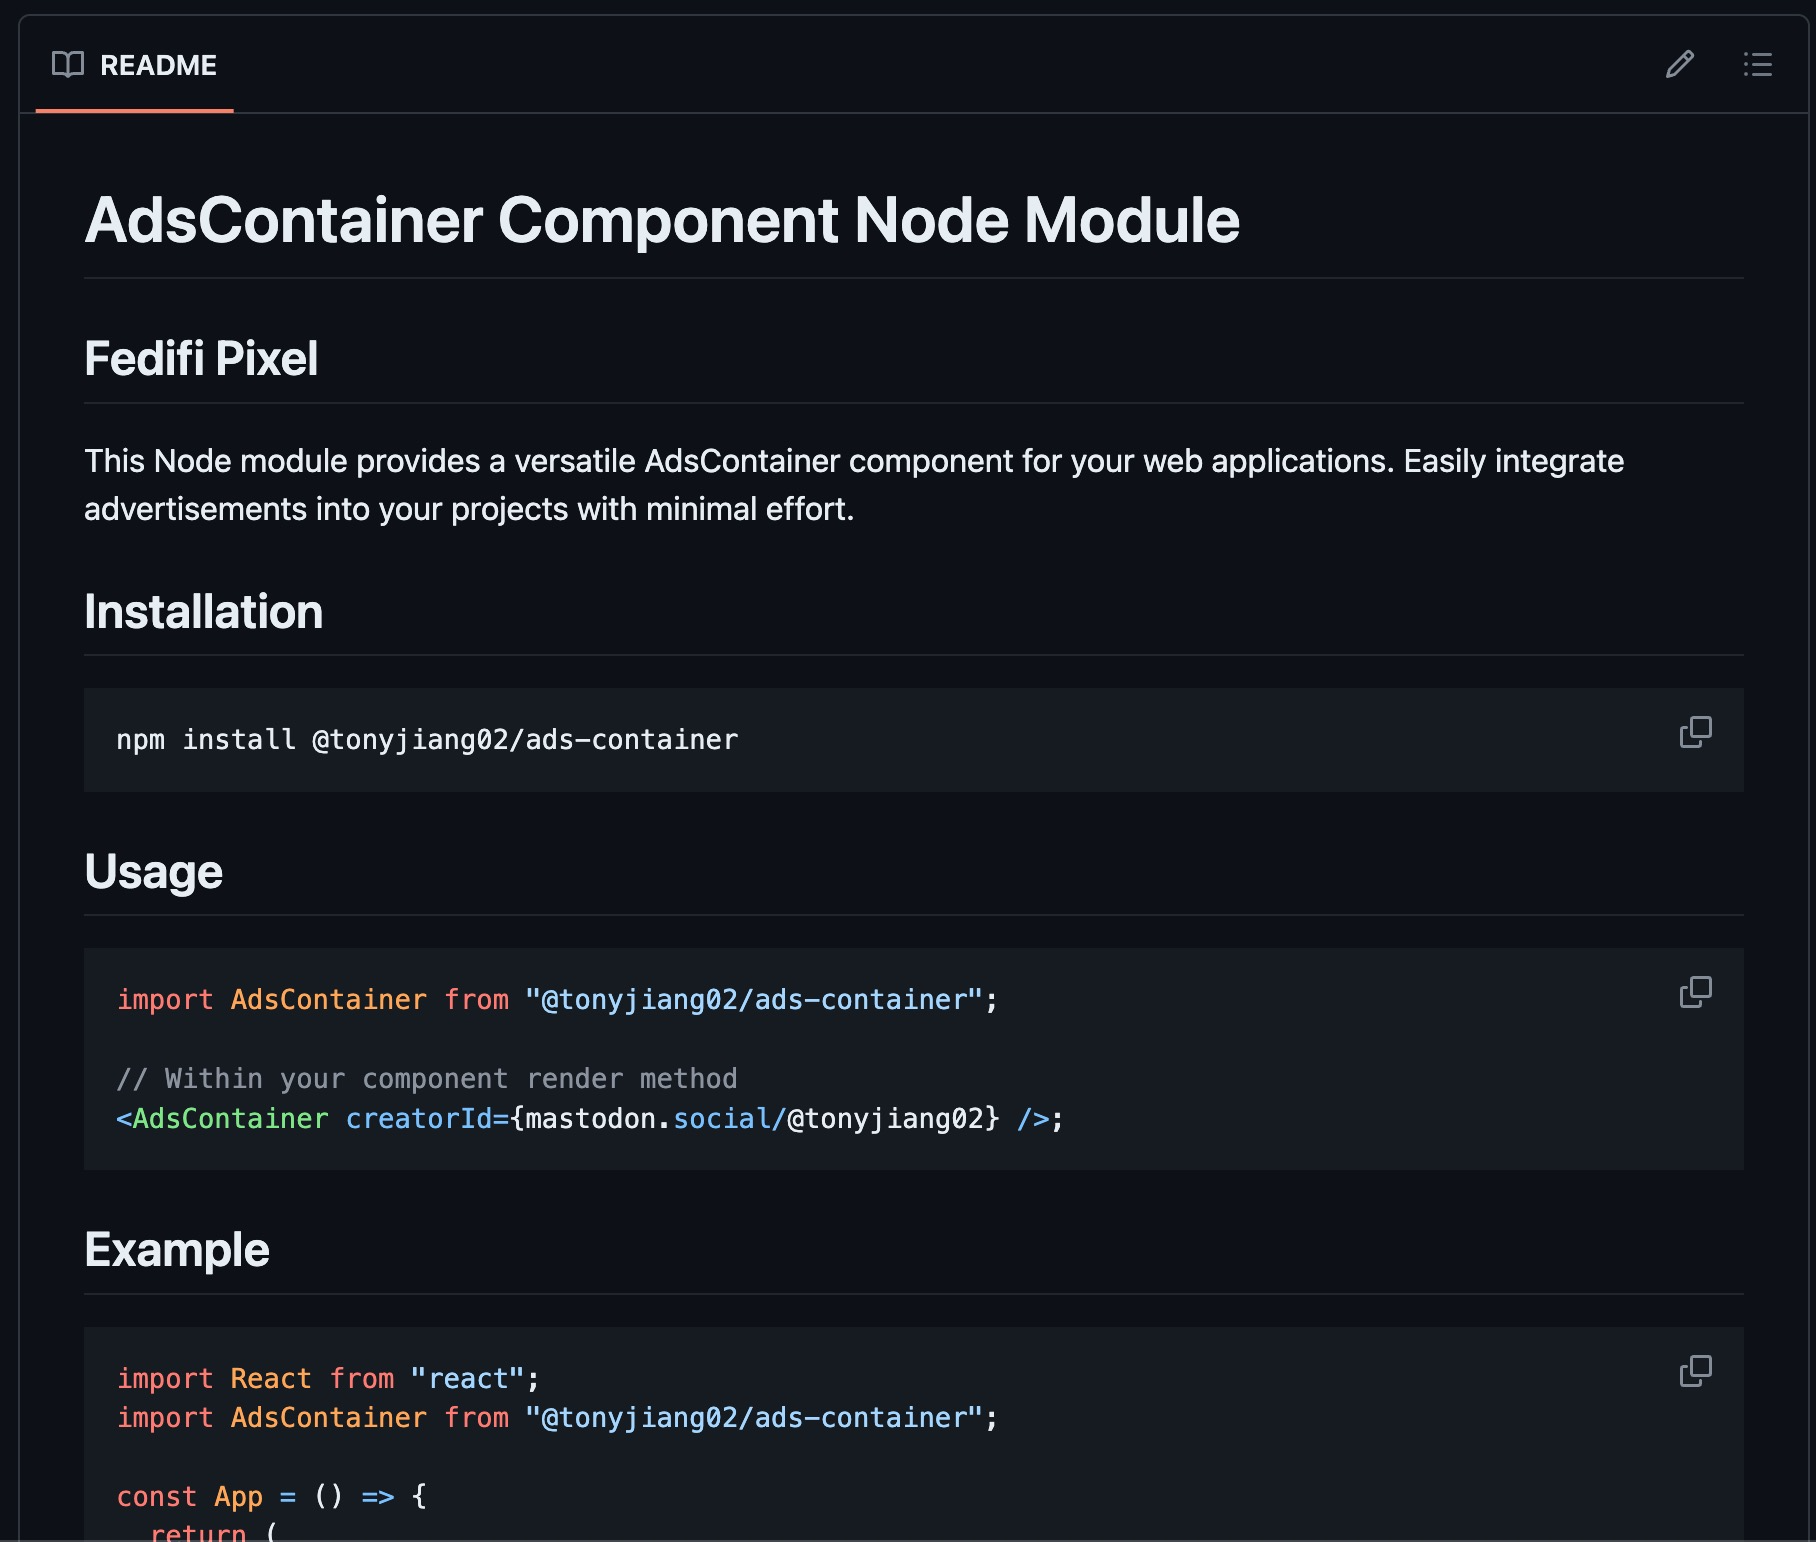Click the Fedifi Pixel heading
This screenshot has height=1542, width=1816.
[x=201, y=359]
